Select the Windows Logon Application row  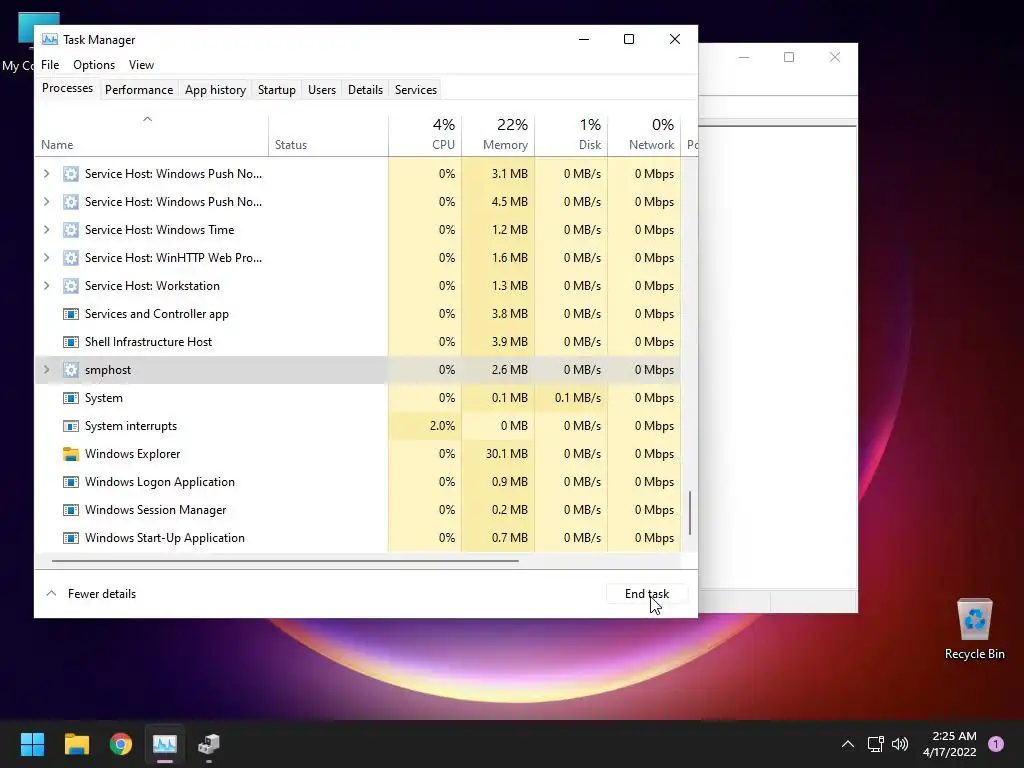[357, 482]
